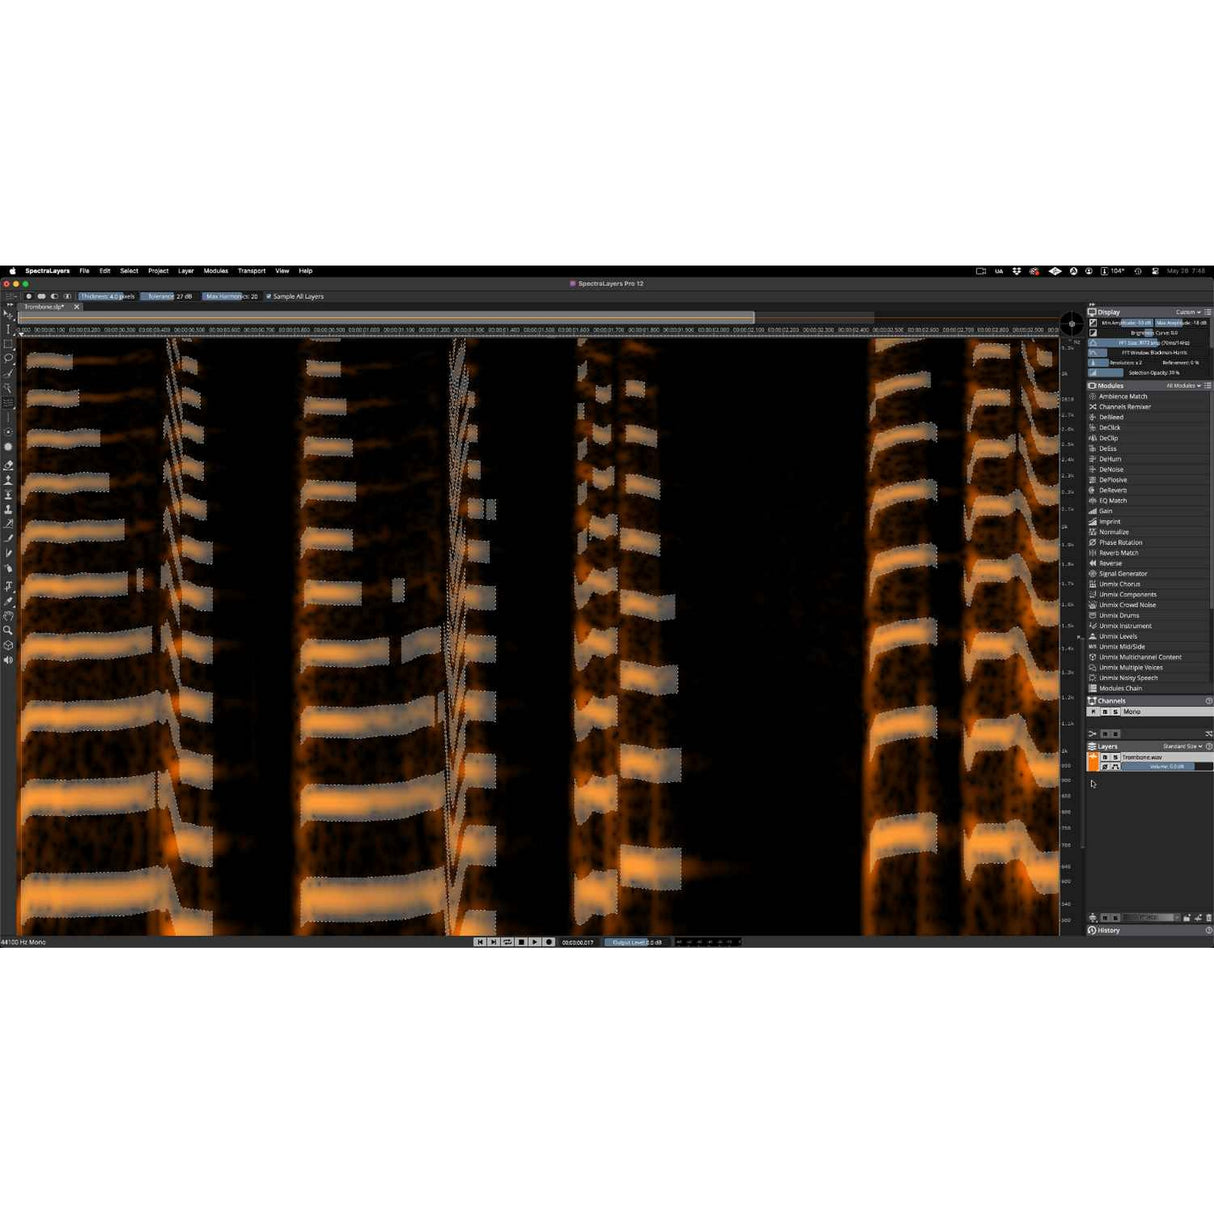Screen dimensions: 1214x1214
Task: Launch the Unmix Multiple Voices module
Action: click(1128, 667)
